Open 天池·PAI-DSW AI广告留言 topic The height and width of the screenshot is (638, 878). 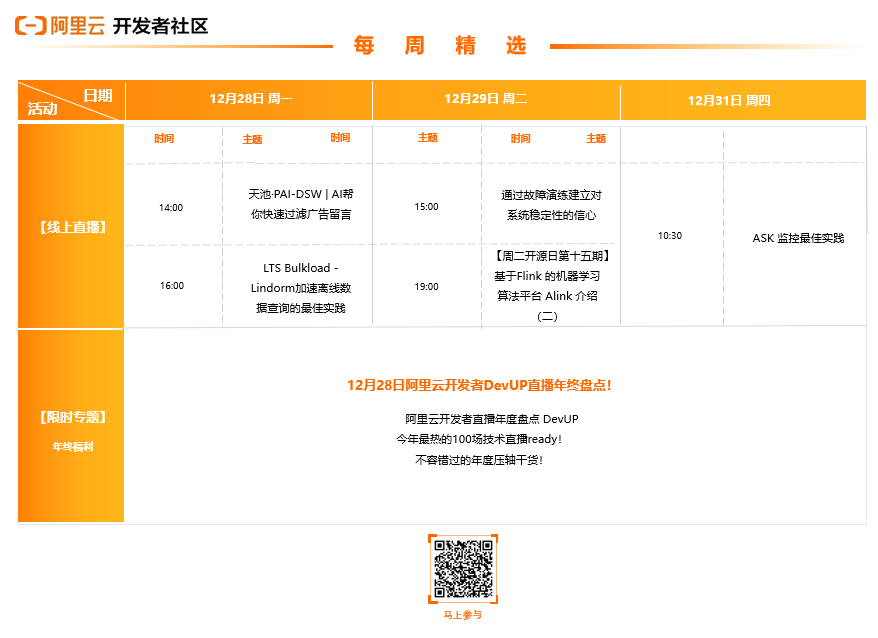tap(301, 204)
